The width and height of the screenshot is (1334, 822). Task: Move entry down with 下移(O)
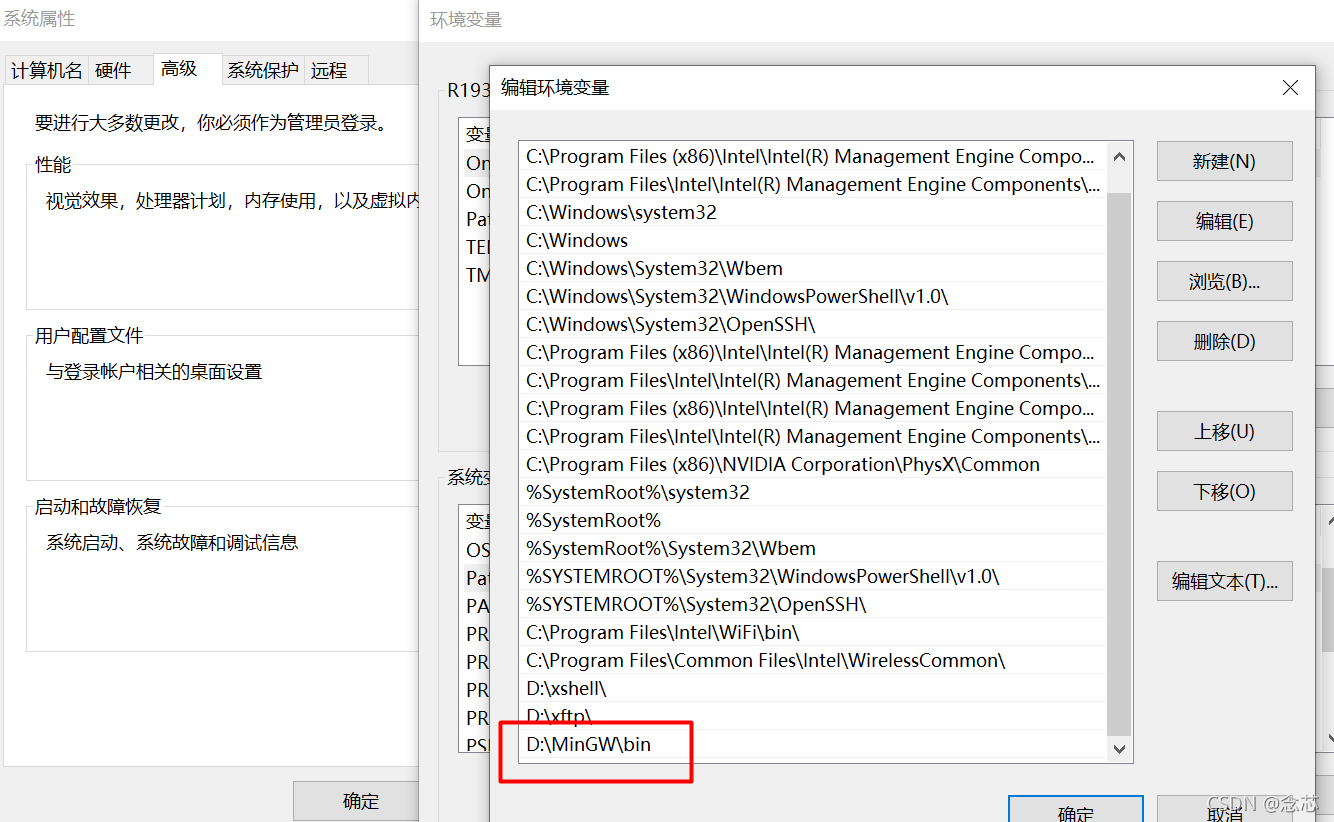(x=1224, y=491)
